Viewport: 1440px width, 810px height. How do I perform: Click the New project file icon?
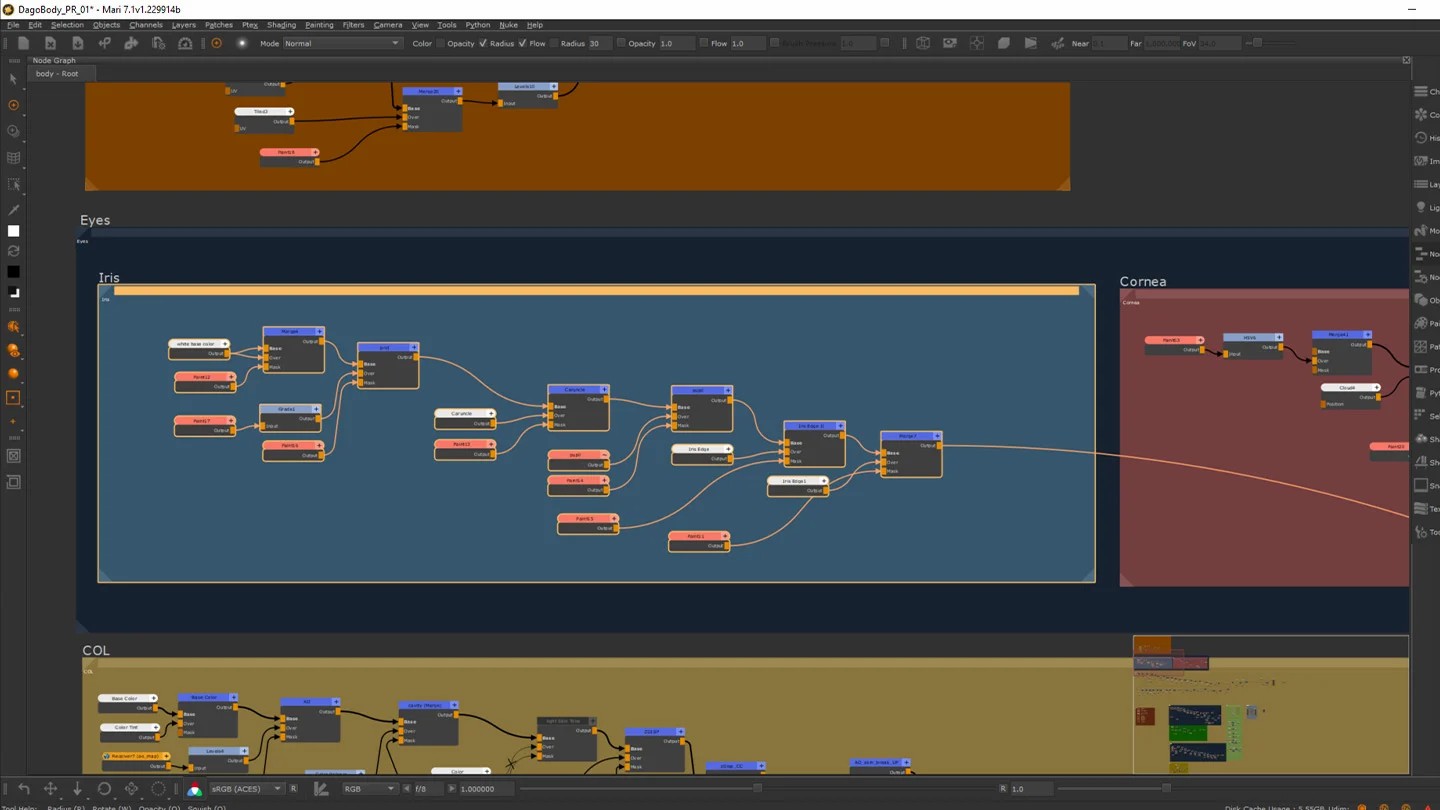coord(23,44)
